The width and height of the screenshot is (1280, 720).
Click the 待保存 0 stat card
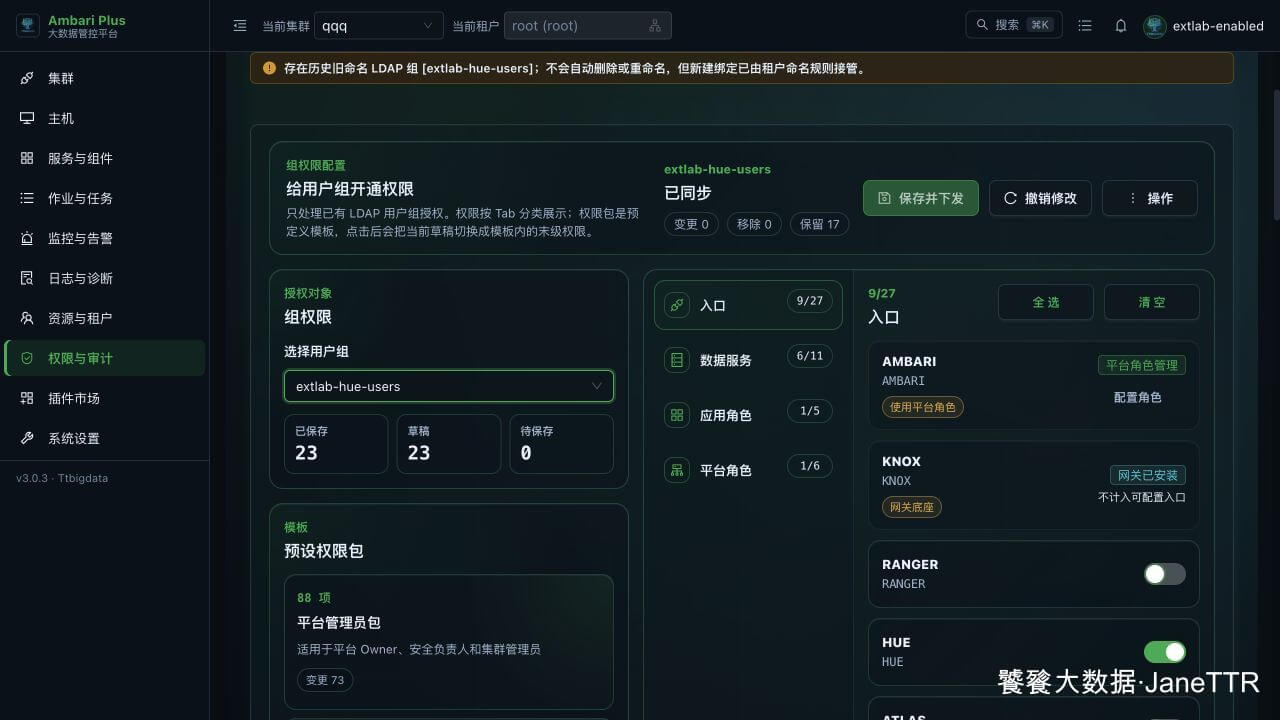pyautogui.click(x=562, y=444)
